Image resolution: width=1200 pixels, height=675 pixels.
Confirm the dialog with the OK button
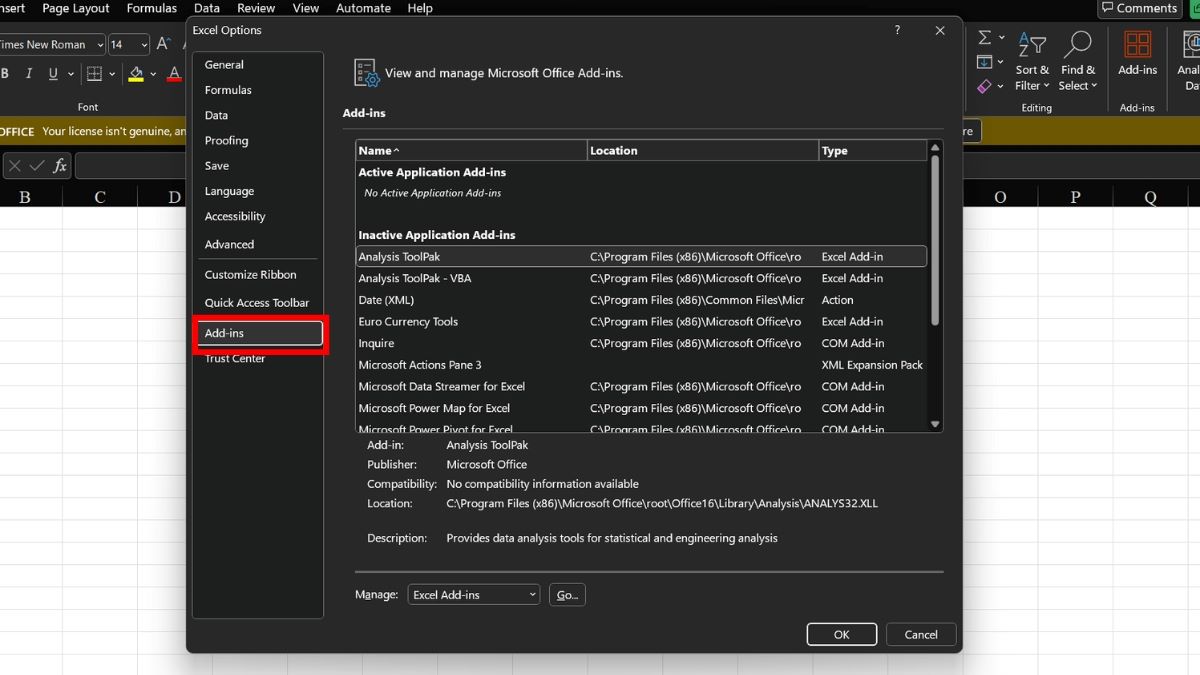tap(842, 634)
